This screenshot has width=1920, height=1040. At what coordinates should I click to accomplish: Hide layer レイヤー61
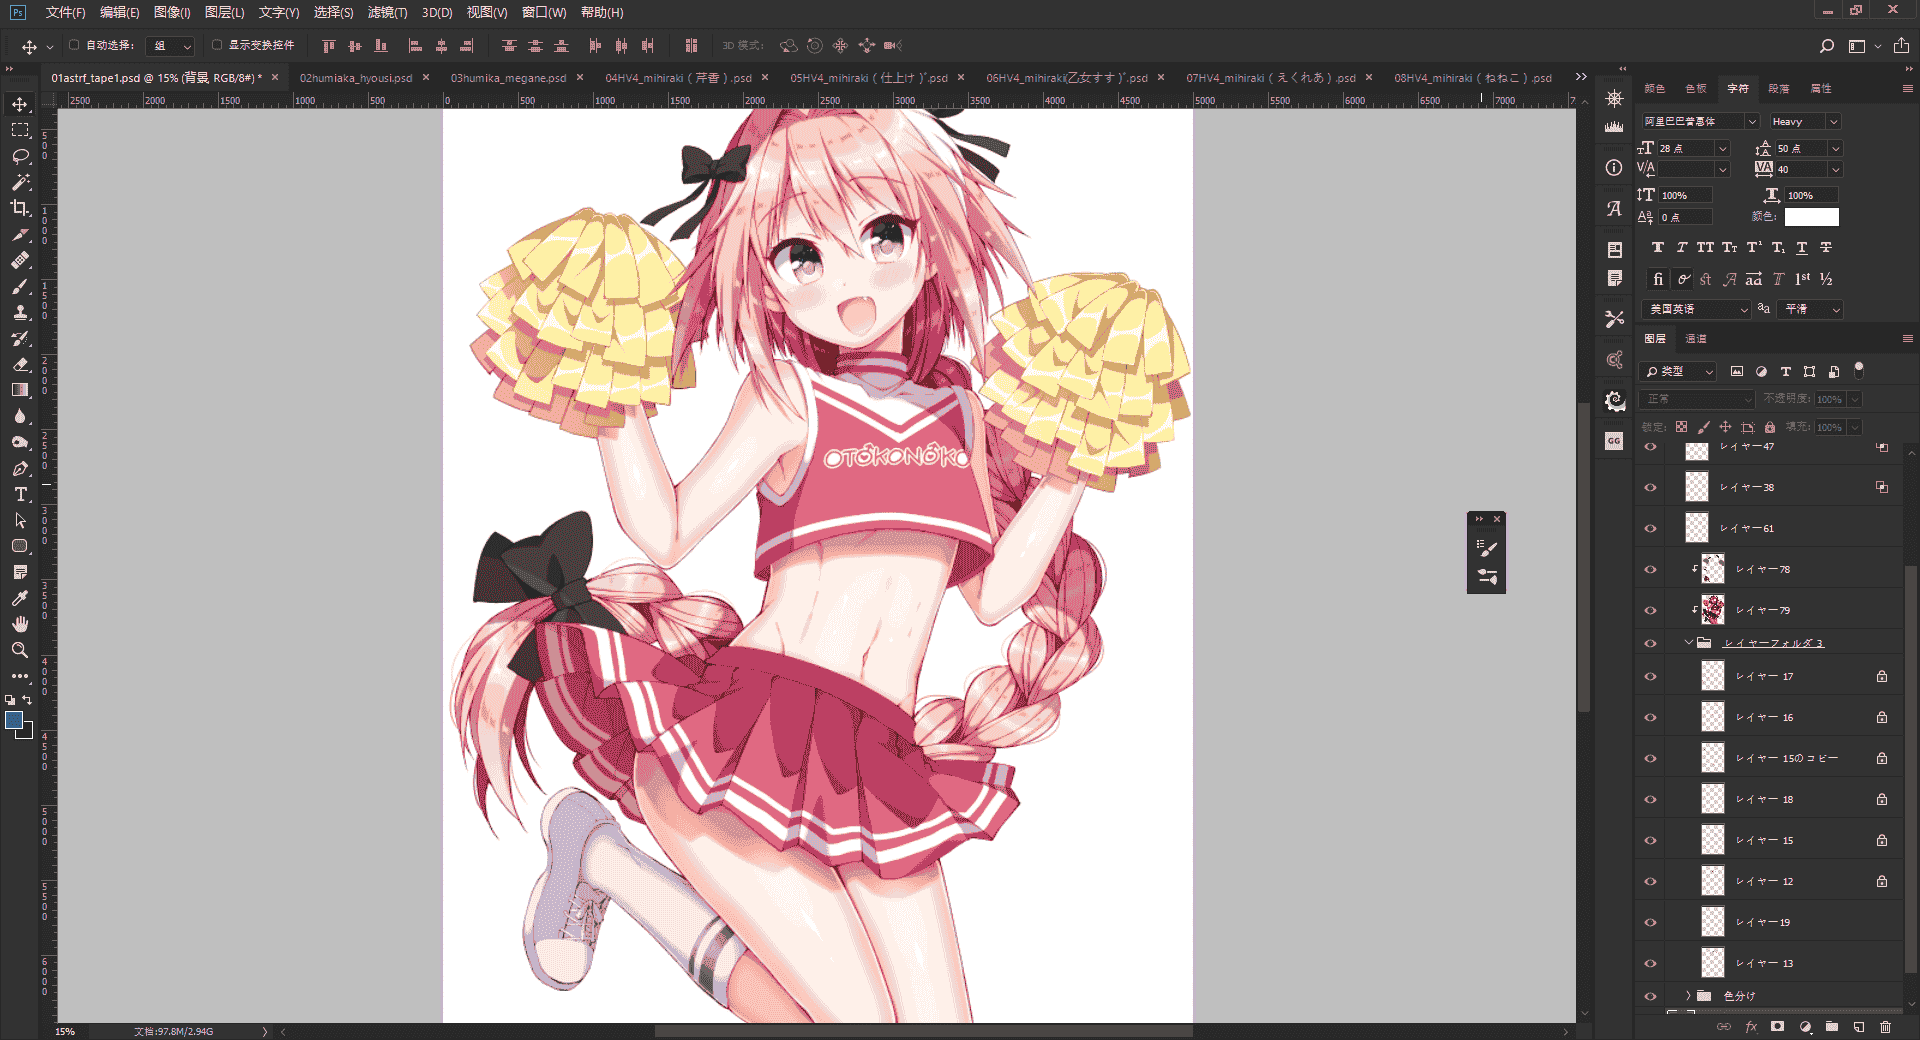tap(1650, 529)
